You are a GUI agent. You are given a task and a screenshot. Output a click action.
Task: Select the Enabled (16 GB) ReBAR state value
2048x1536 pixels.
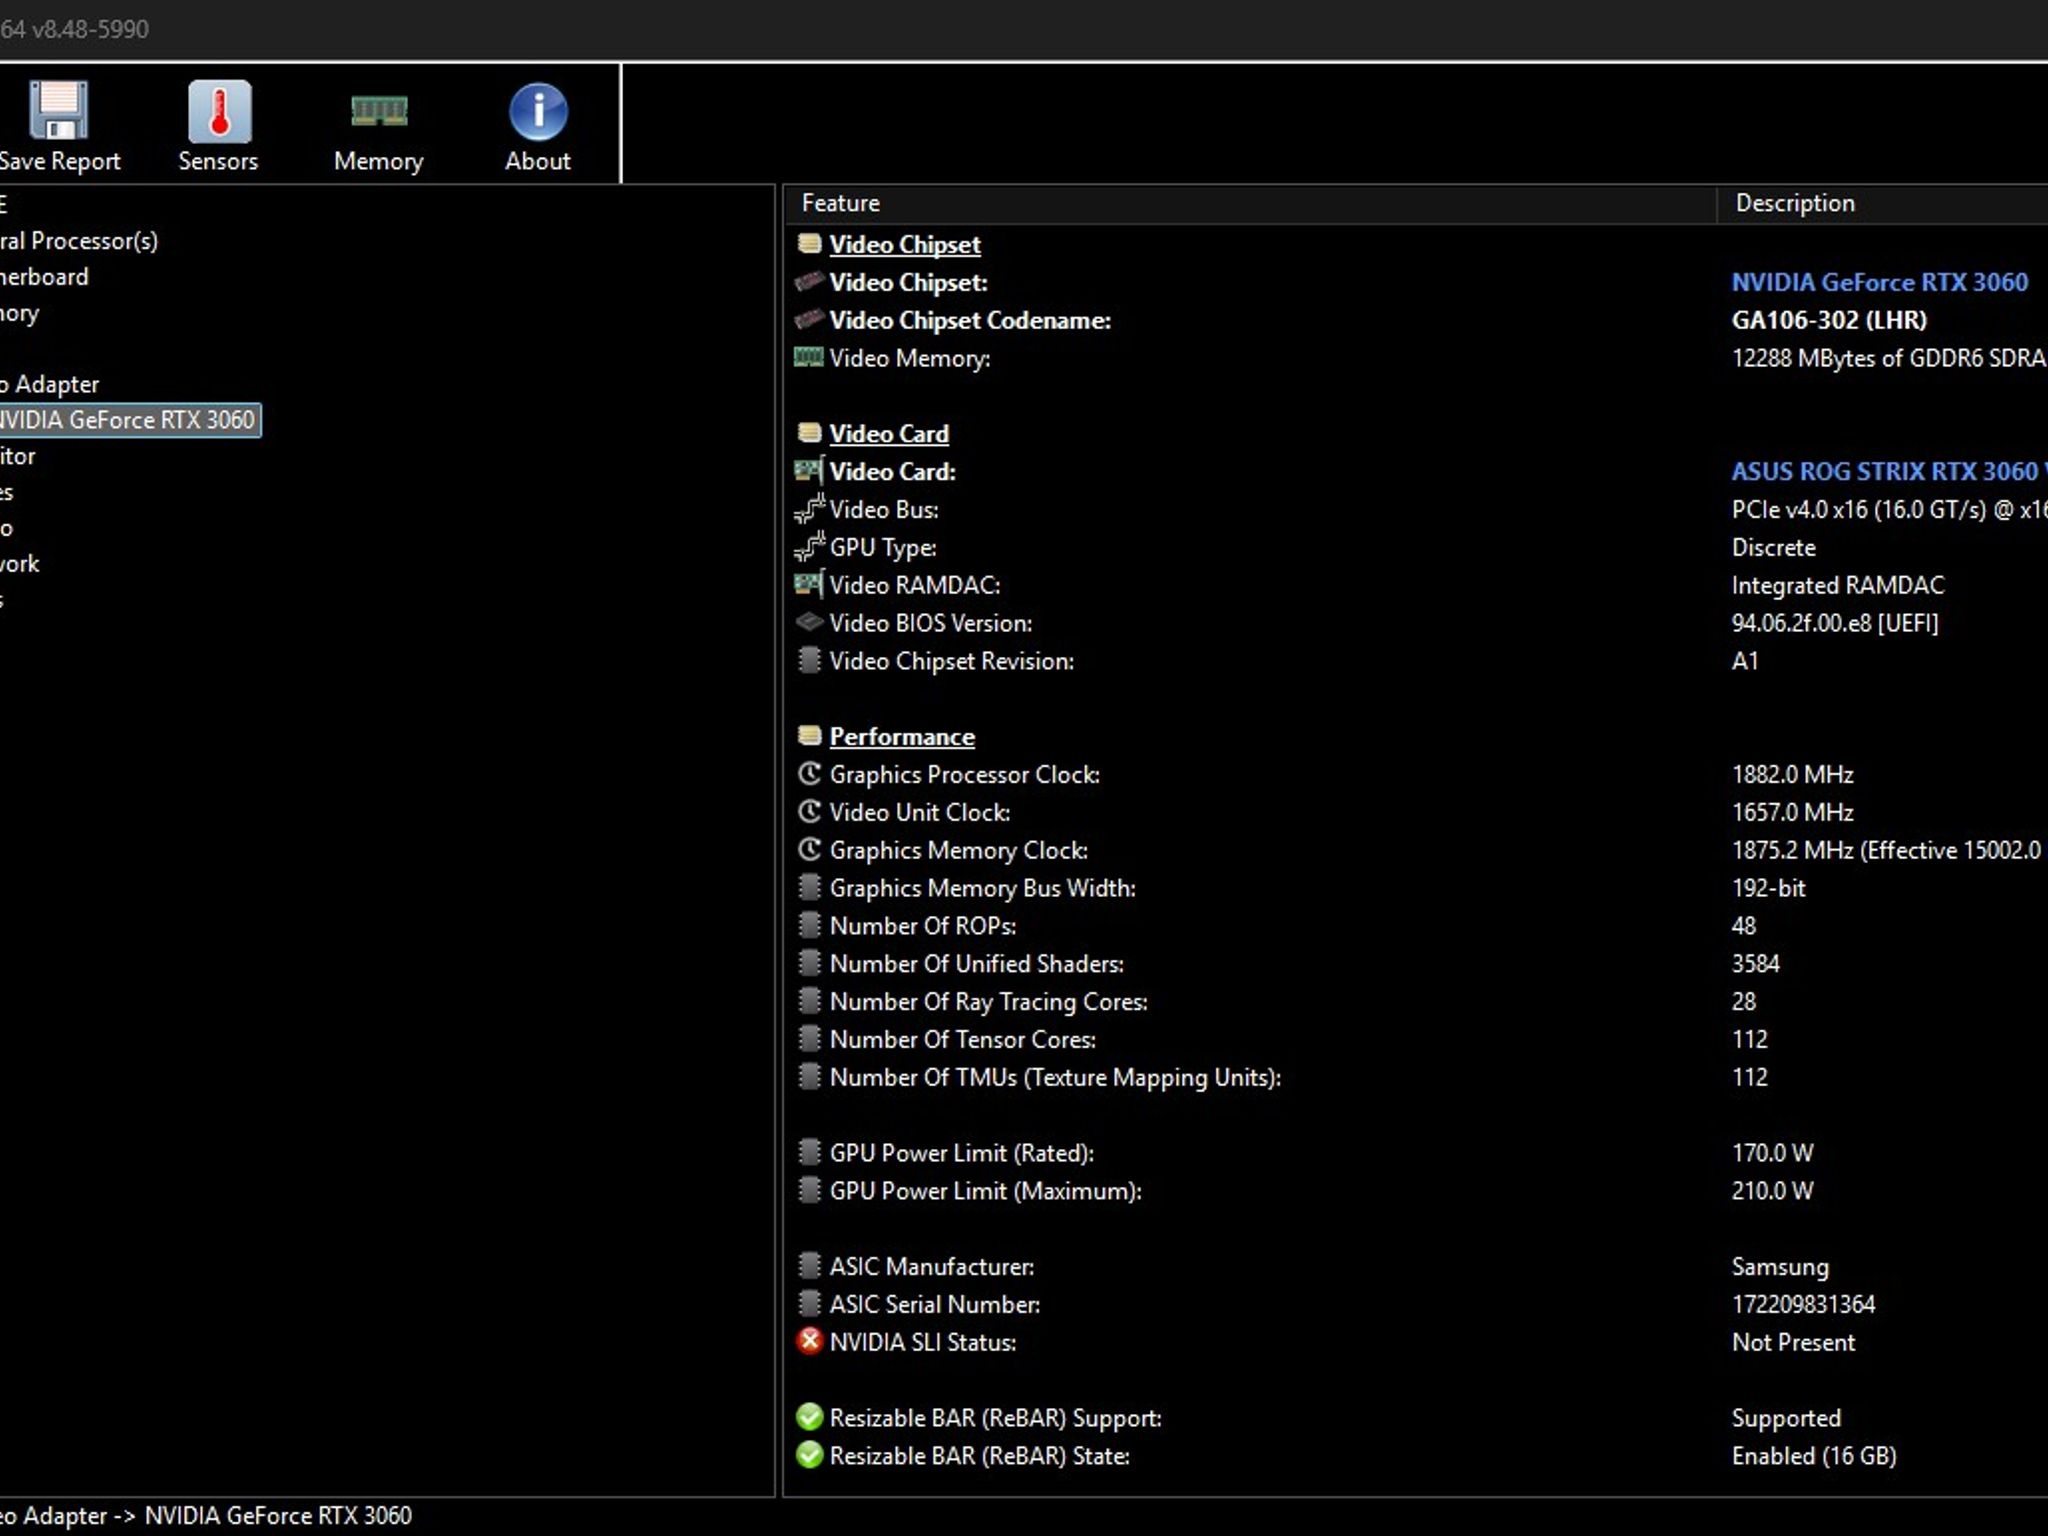(1814, 1456)
